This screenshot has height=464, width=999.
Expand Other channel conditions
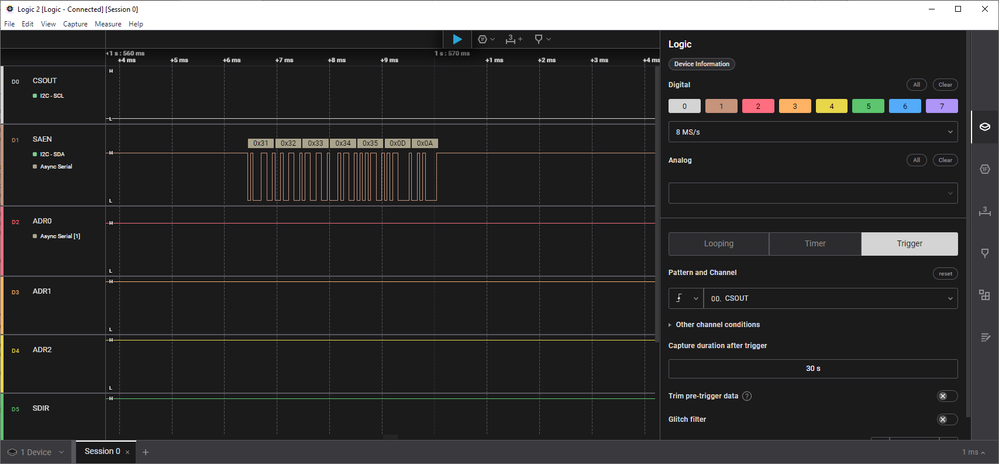(714, 324)
